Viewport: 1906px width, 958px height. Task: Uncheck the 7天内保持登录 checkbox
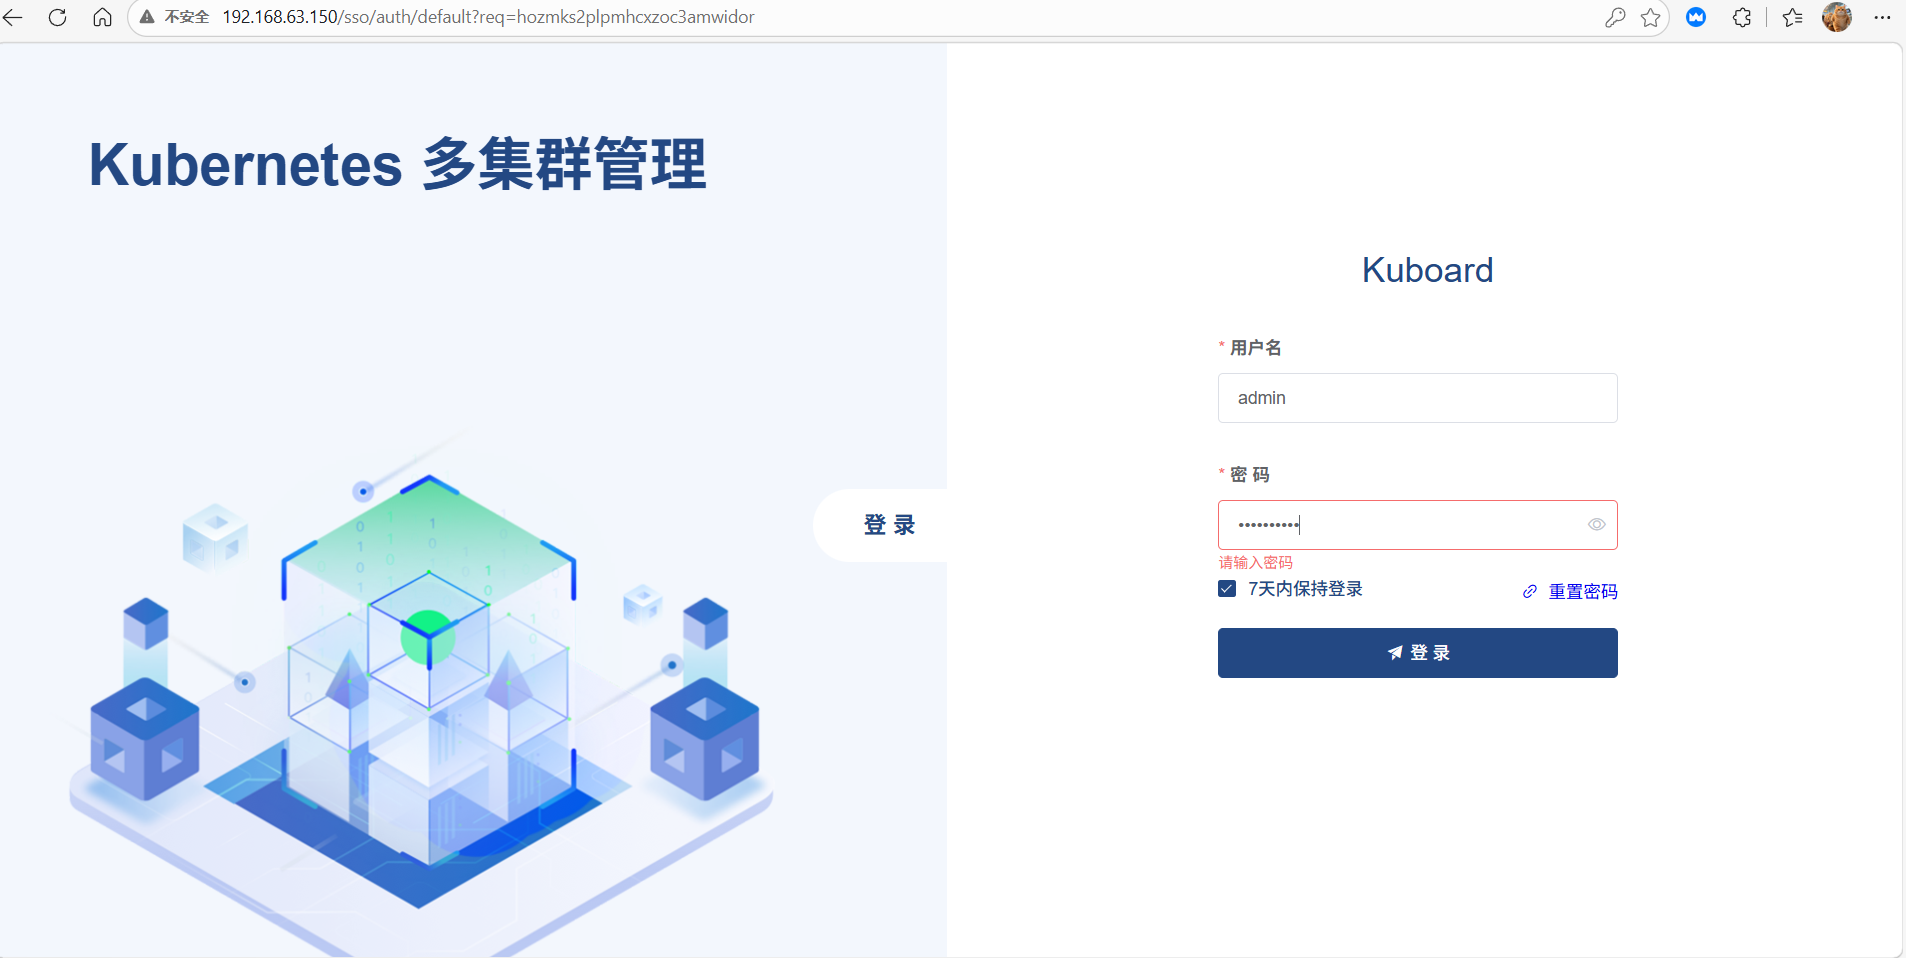tap(1227, 589)
